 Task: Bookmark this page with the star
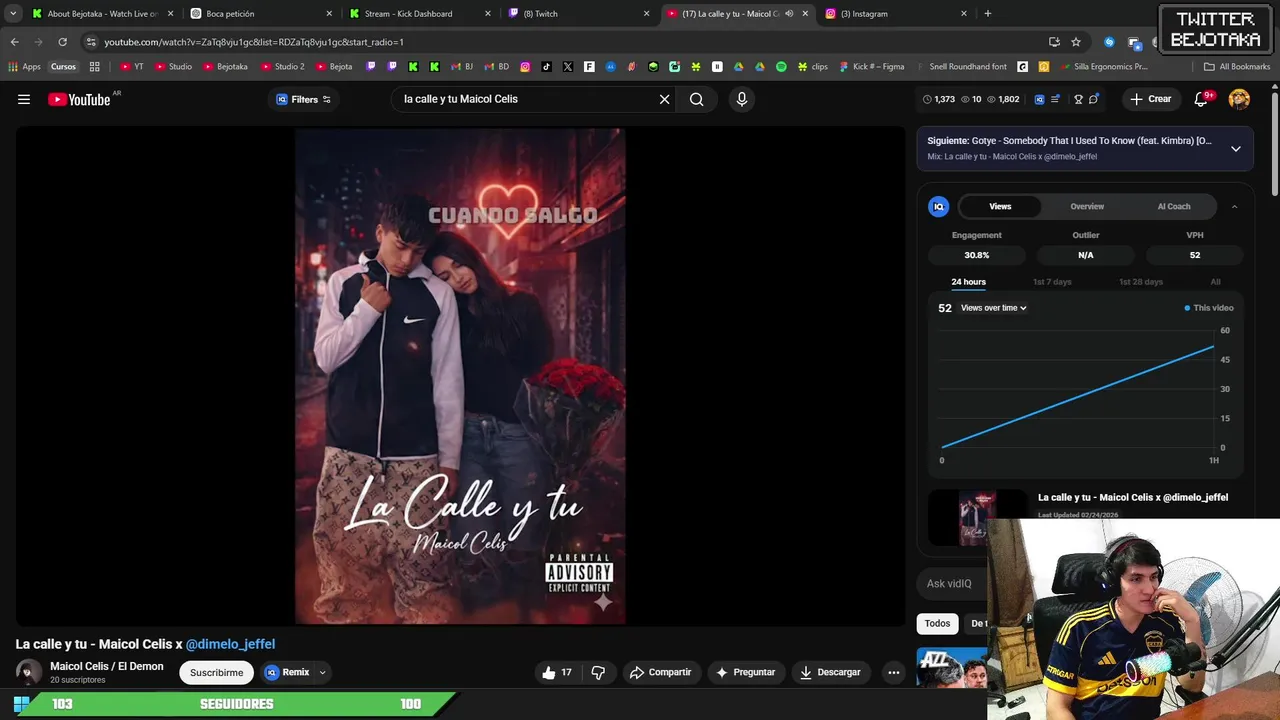1076,42
